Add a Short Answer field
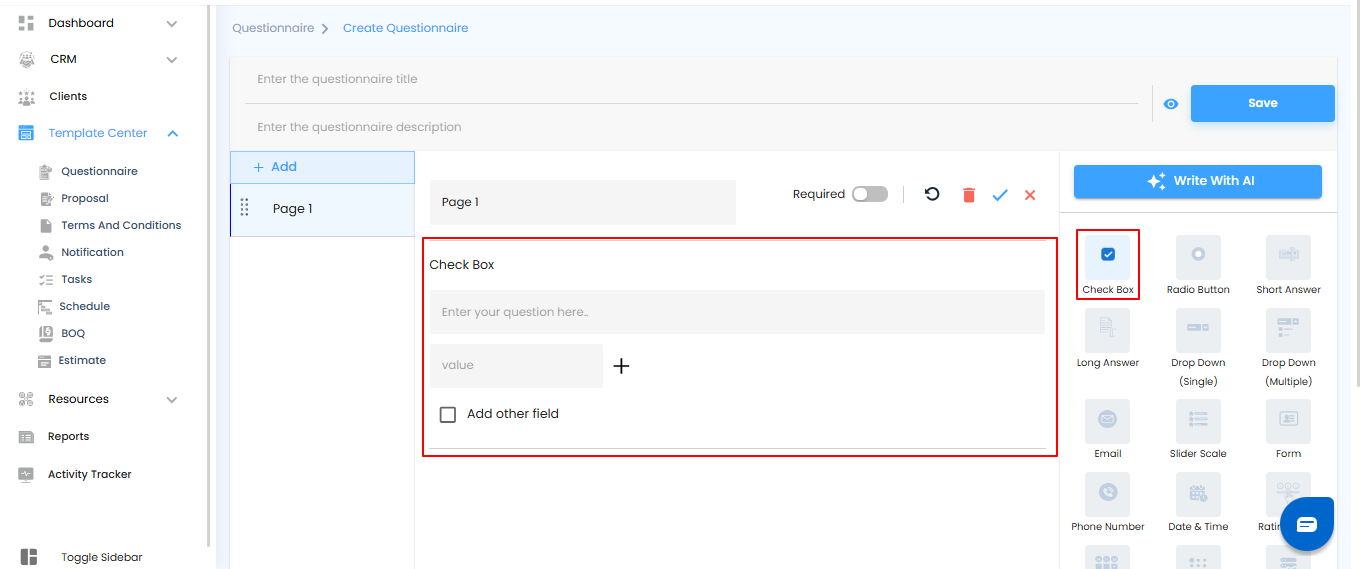 [x=1288, y=257]
